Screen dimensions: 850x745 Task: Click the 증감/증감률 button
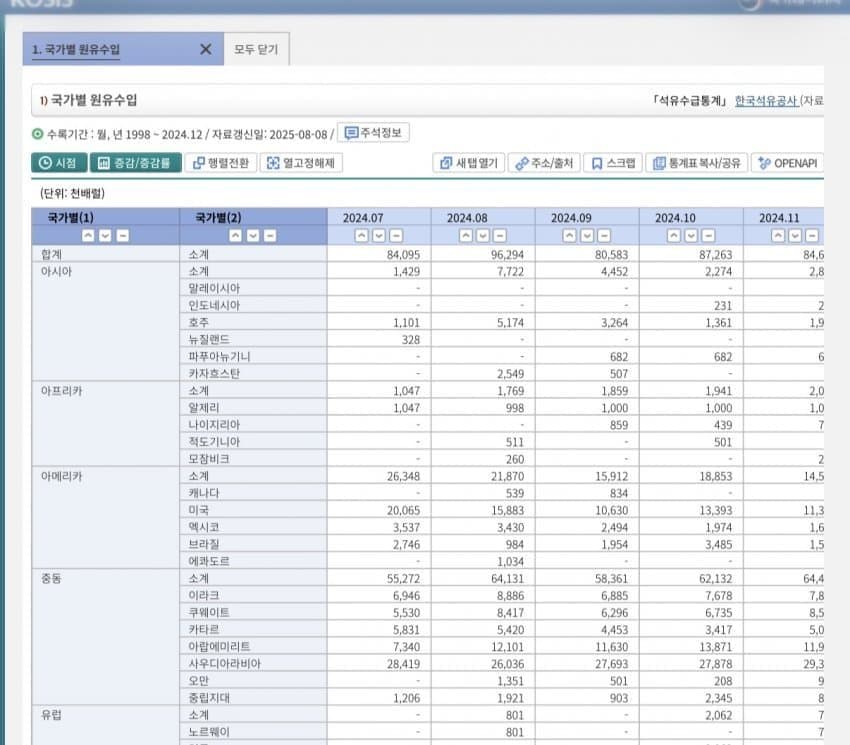[134, 163]
